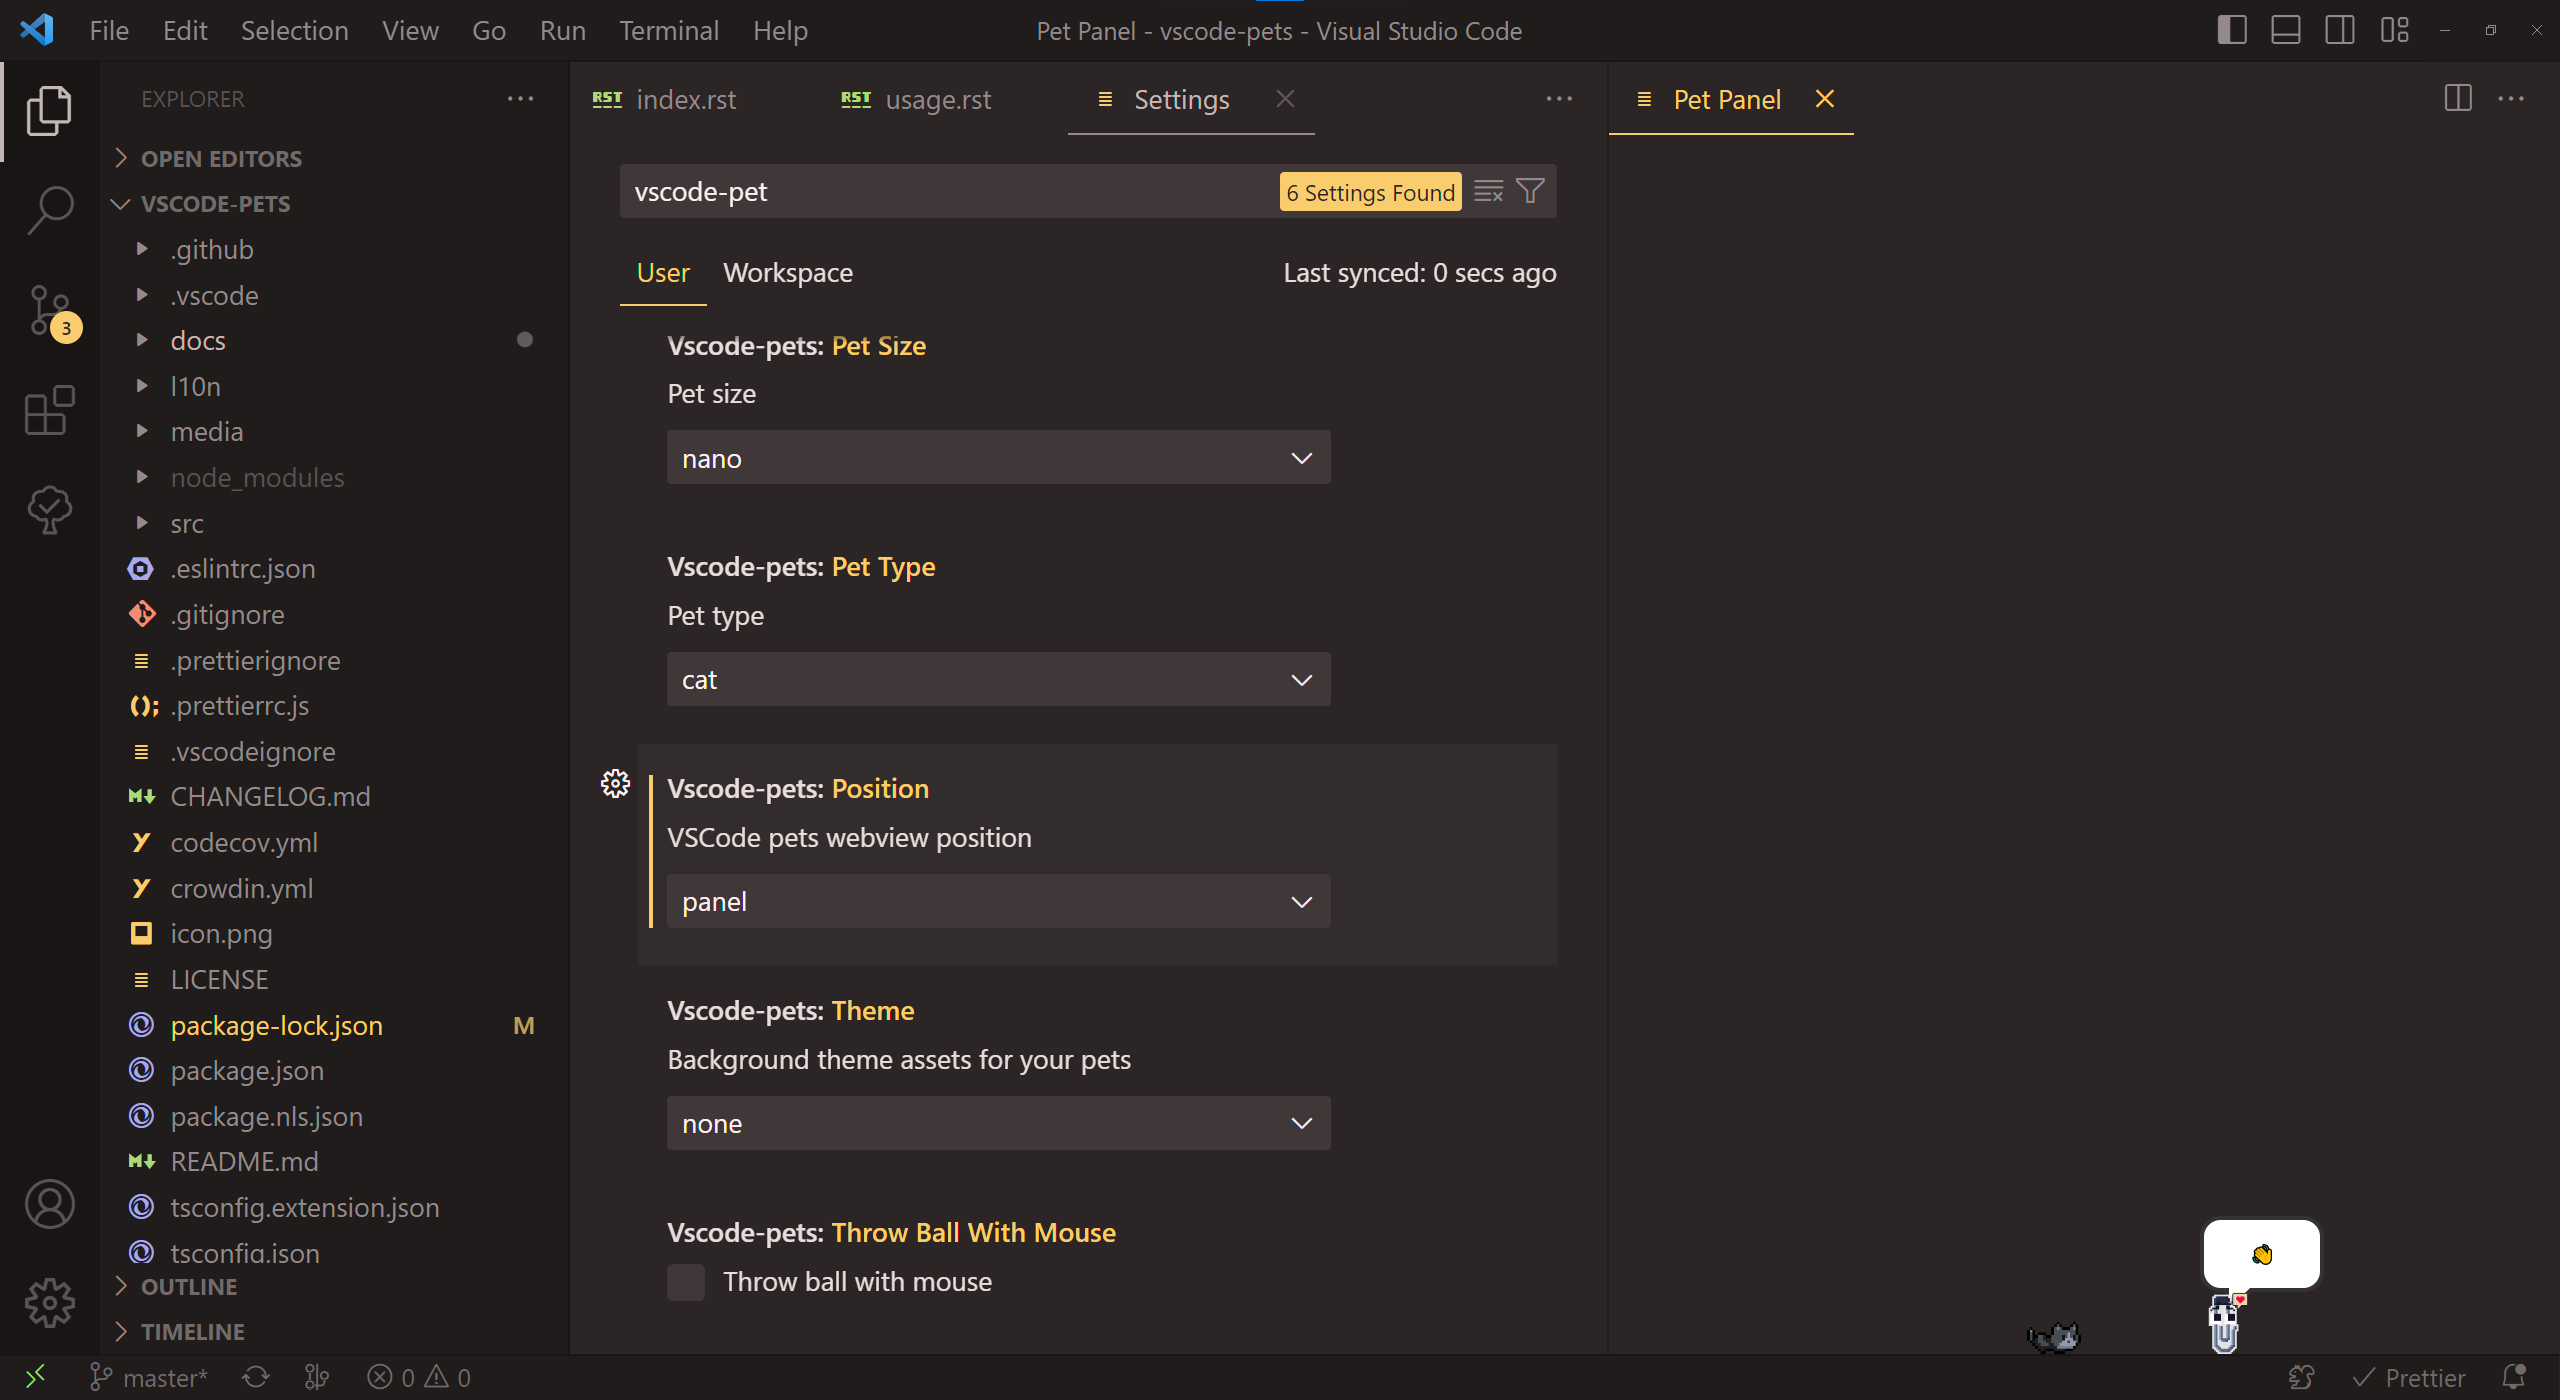
Task: Open the gear menu beside Position setting
Action: pos(615,784)
